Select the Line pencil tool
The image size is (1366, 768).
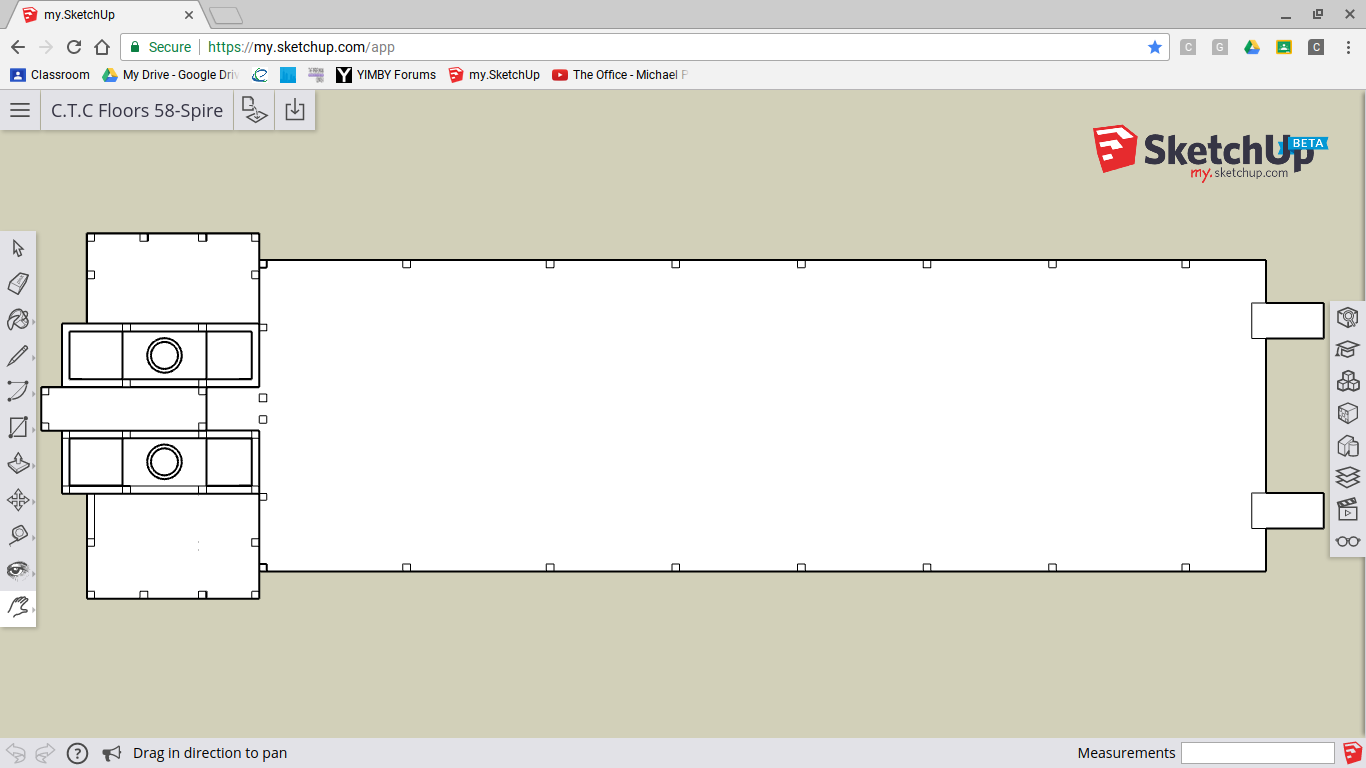[x=18, y=356]
